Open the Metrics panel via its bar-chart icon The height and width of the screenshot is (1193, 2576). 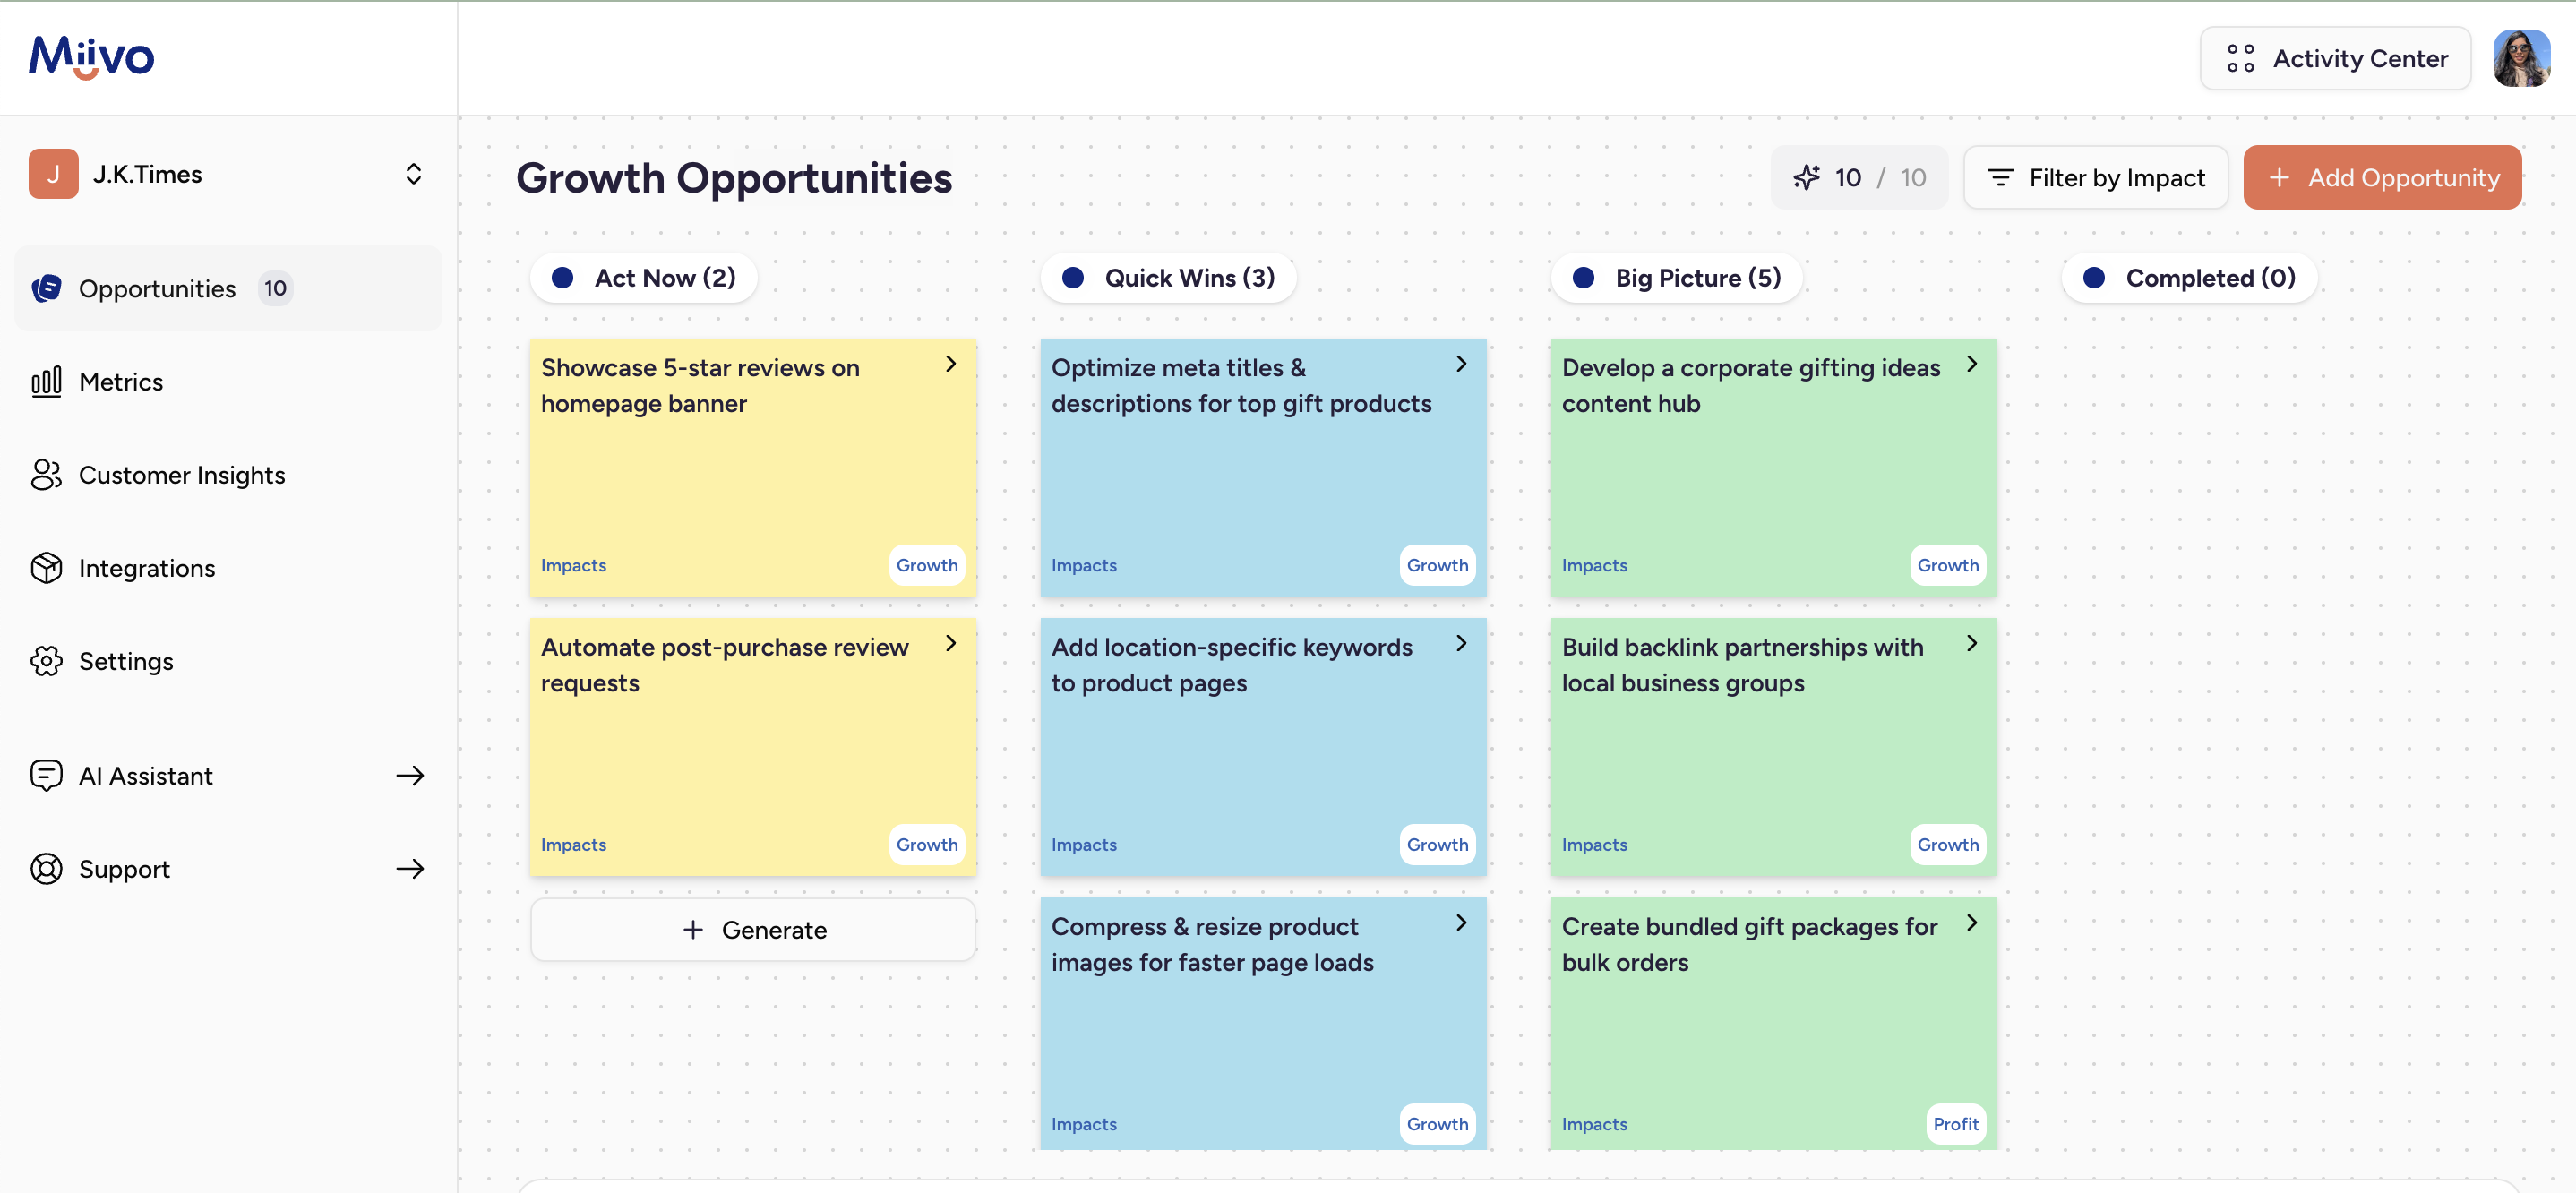click(x=46, y=381)
